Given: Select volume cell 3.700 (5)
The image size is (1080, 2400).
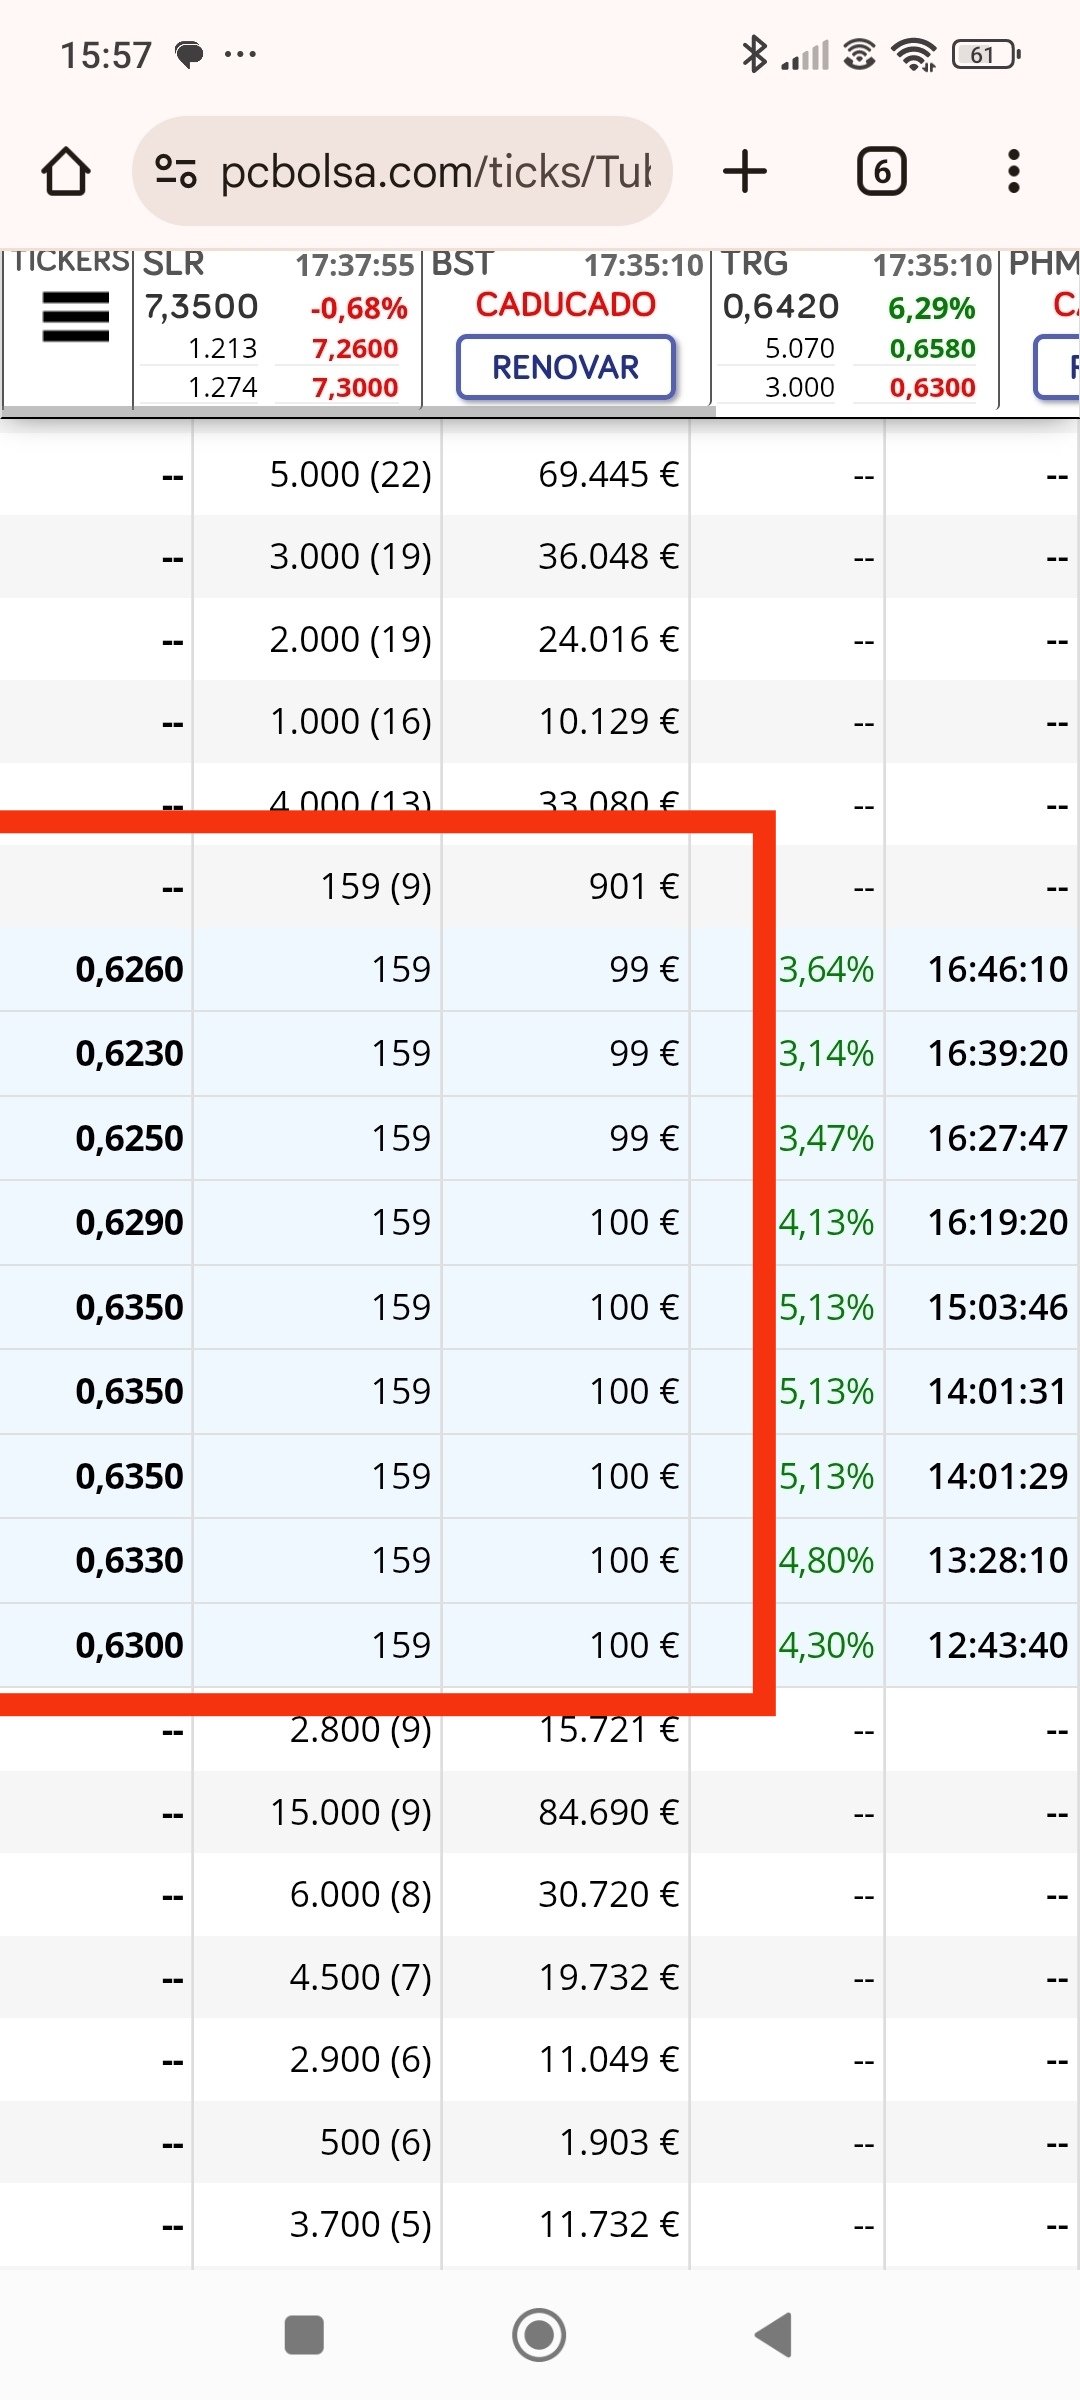Looking at the screenshot, I should point(360,2224).
